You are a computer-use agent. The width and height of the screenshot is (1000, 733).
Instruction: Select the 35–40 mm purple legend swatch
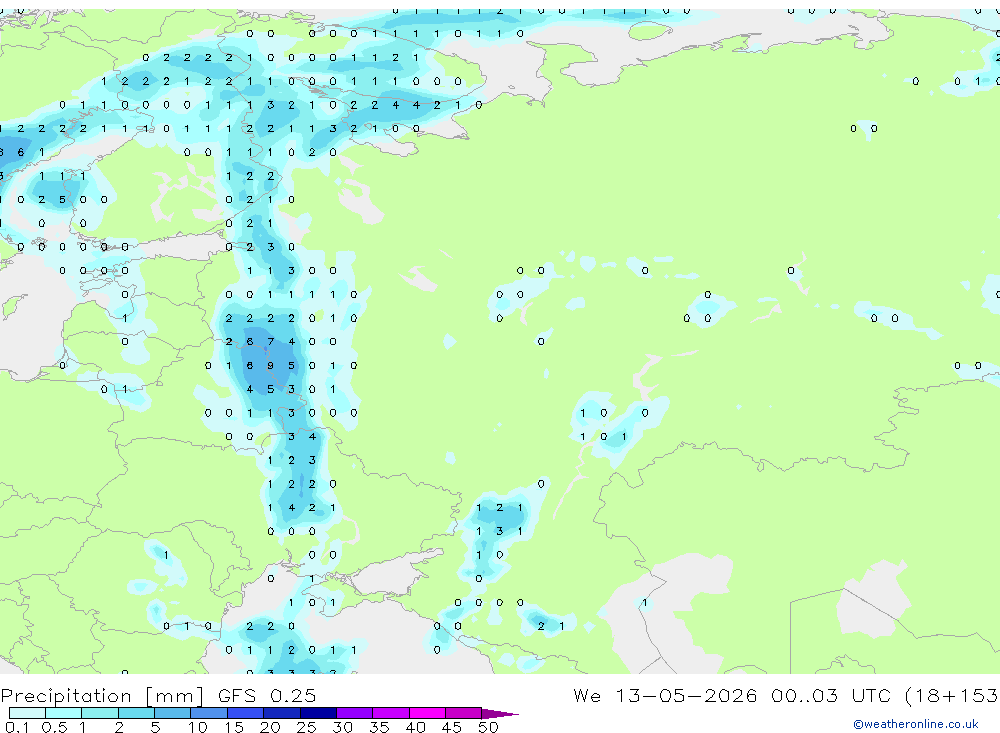pos(390,713)
